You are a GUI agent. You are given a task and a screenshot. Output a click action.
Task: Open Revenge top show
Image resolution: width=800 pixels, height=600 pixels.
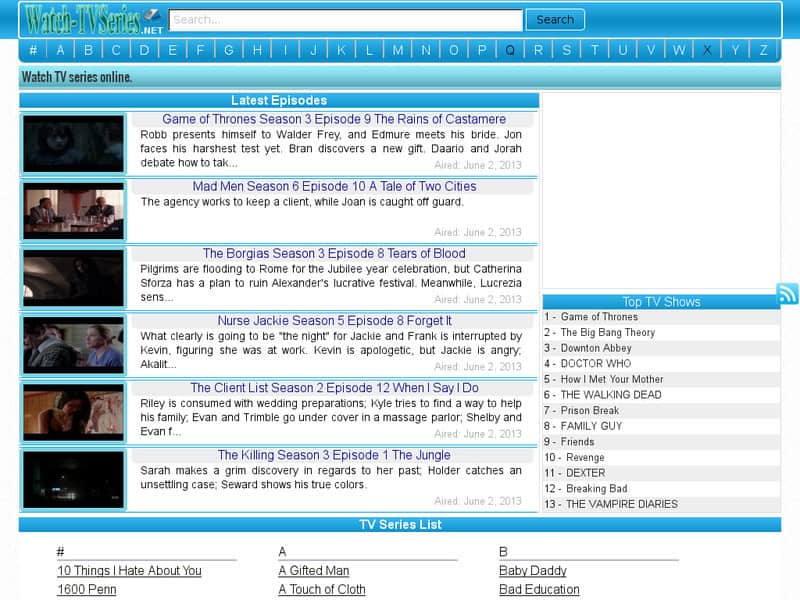click(585, 458)
